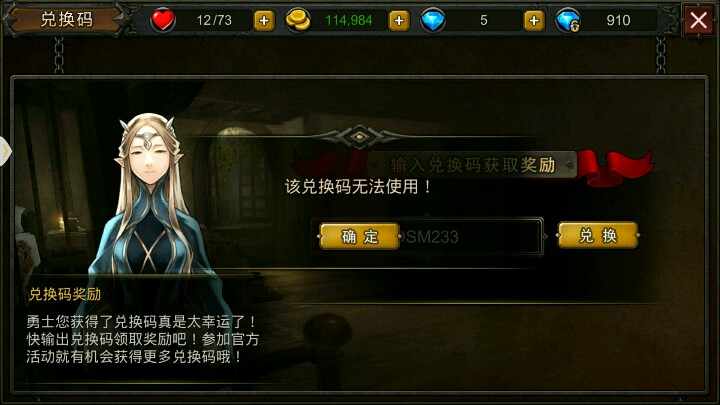Click the 兑换 redeem button
Screen dimensions: 720x405
(x=598, y=236)
